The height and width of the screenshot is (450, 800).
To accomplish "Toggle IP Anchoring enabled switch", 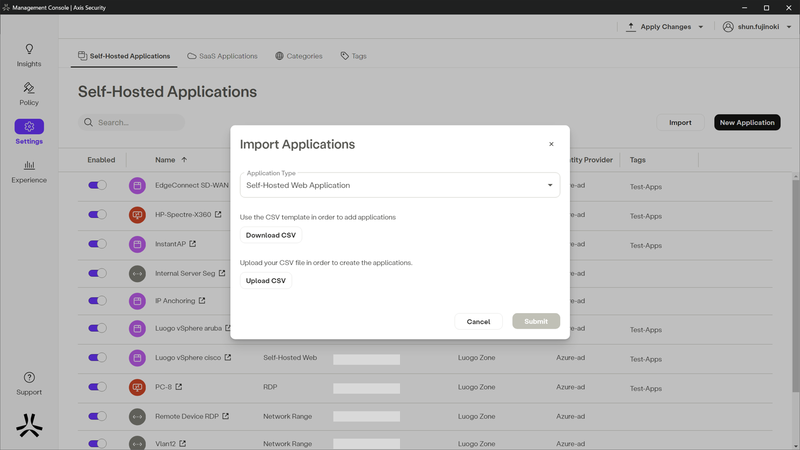I will coord(97,301).
